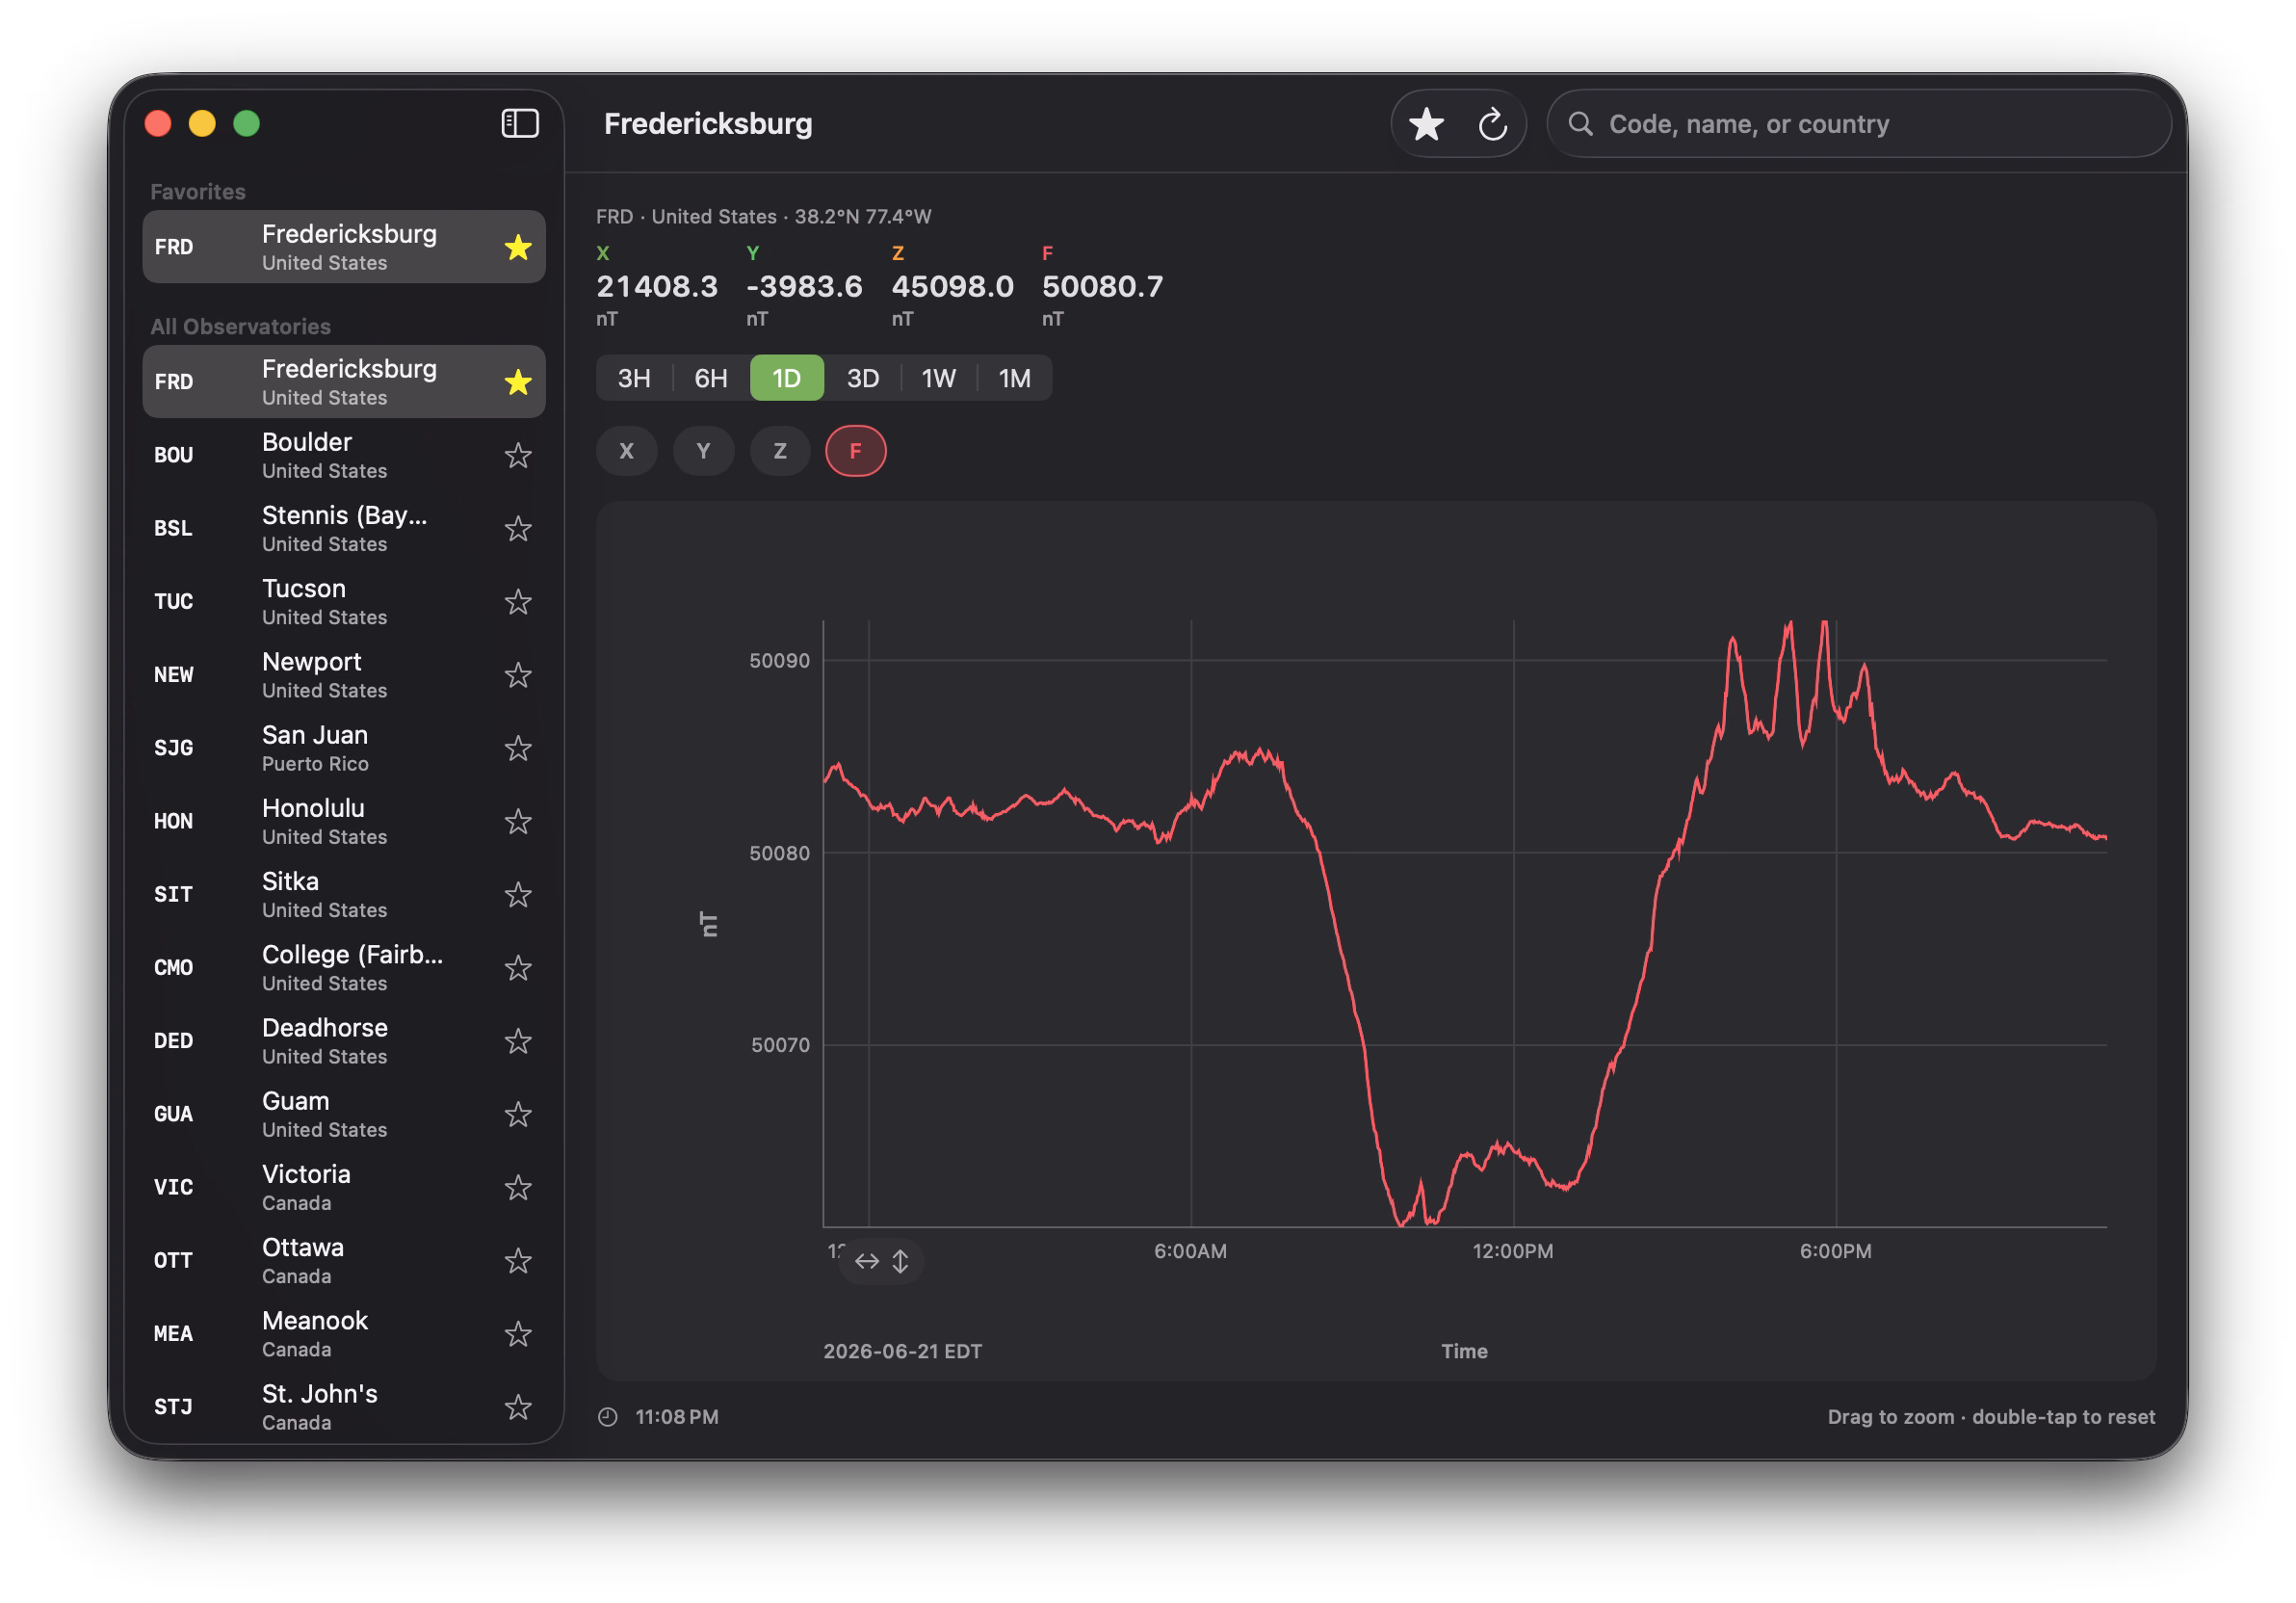Favorite Deadhorse with its star

click(518, 1041)
